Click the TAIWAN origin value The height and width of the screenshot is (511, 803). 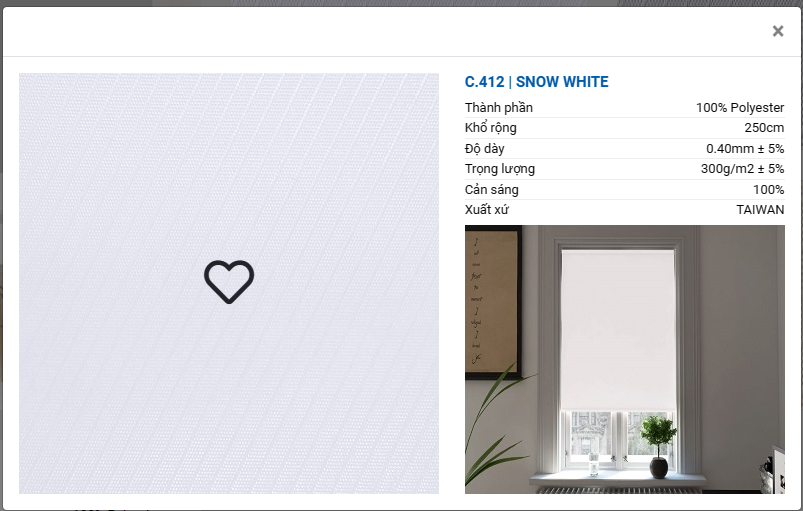(x=760, y=209)
